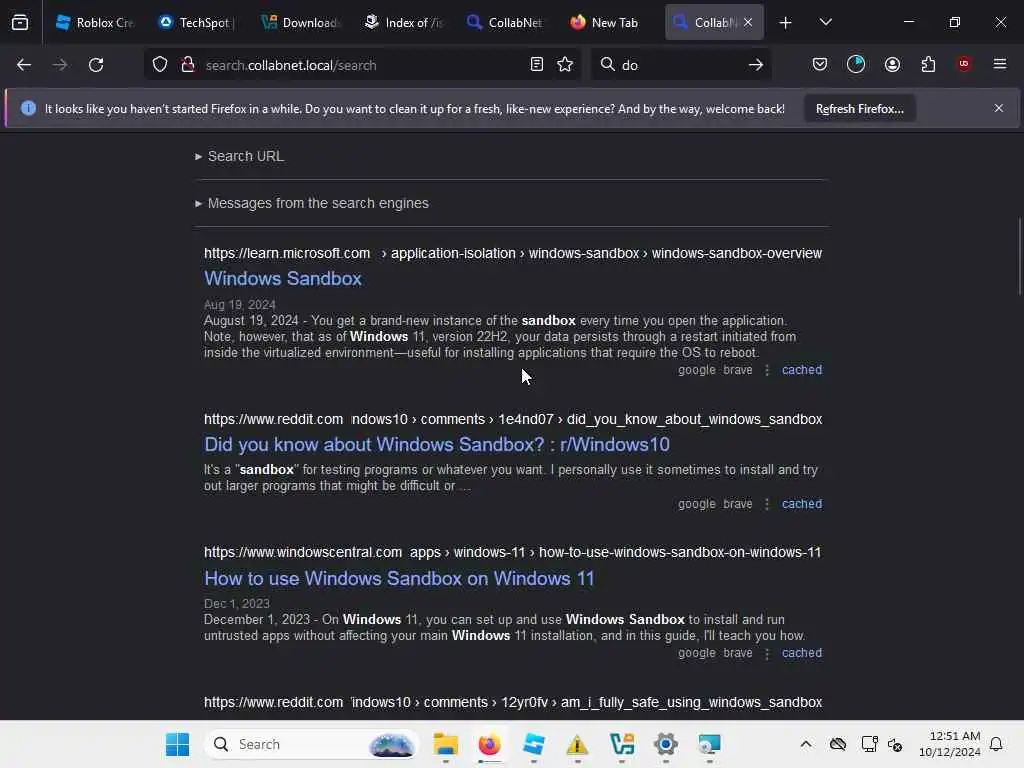Click the insecure connection padlock icon
The width and height of the screenshot is (1024, 768).
[x=188, y=65]
